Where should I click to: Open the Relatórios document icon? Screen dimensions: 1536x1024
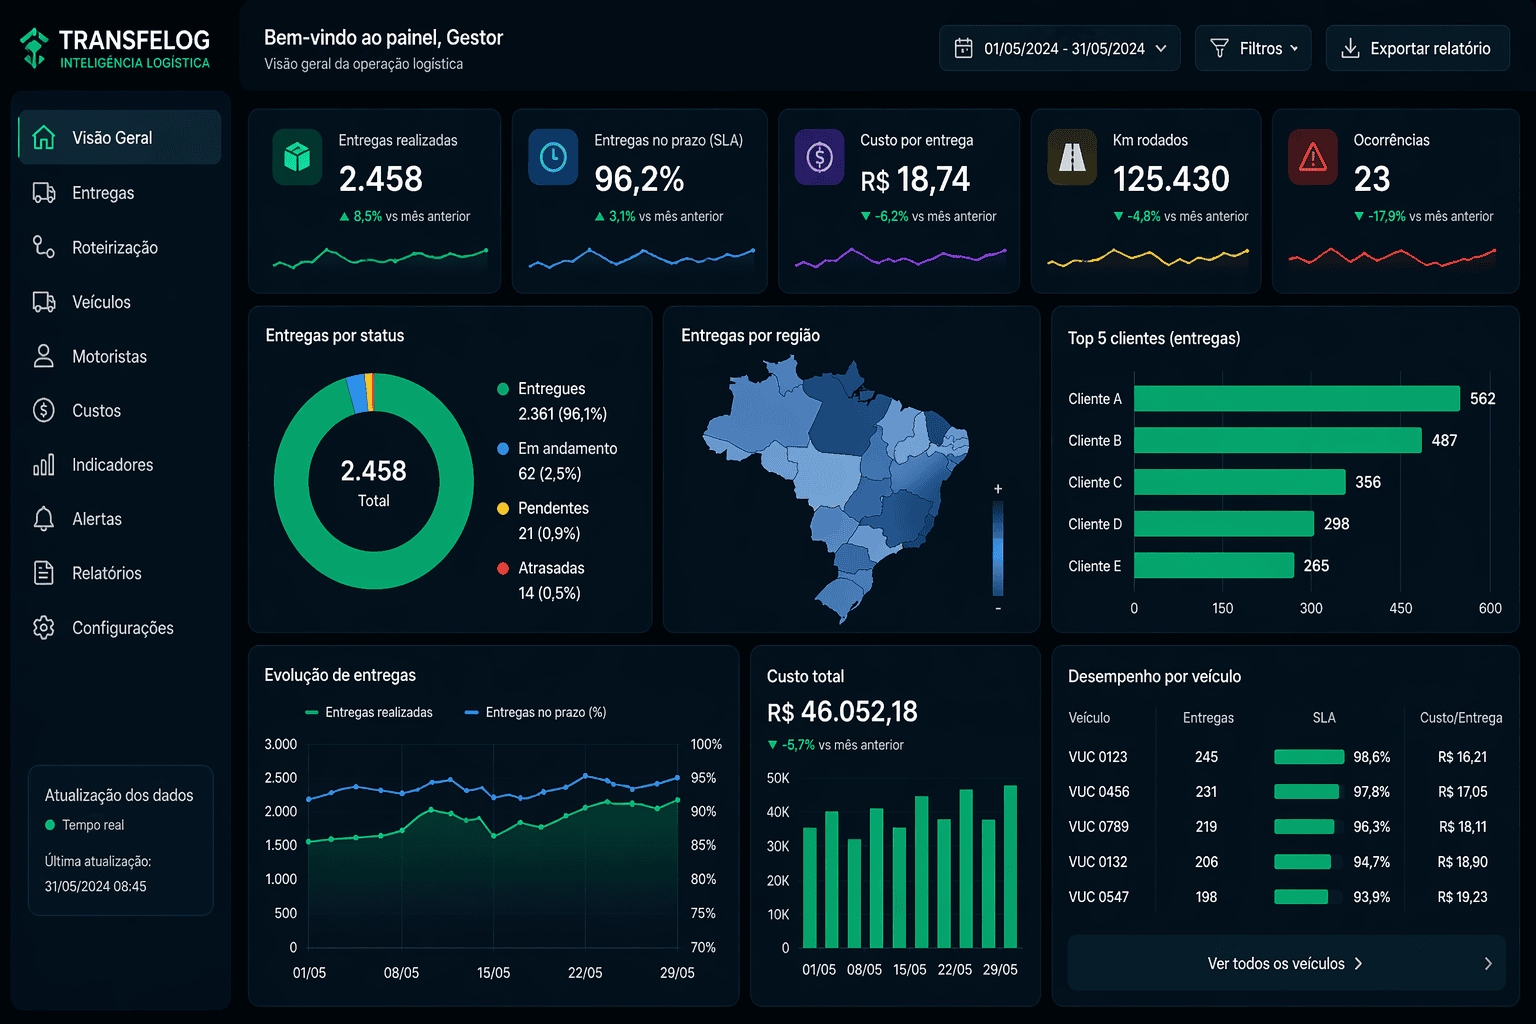coord(43,573)
